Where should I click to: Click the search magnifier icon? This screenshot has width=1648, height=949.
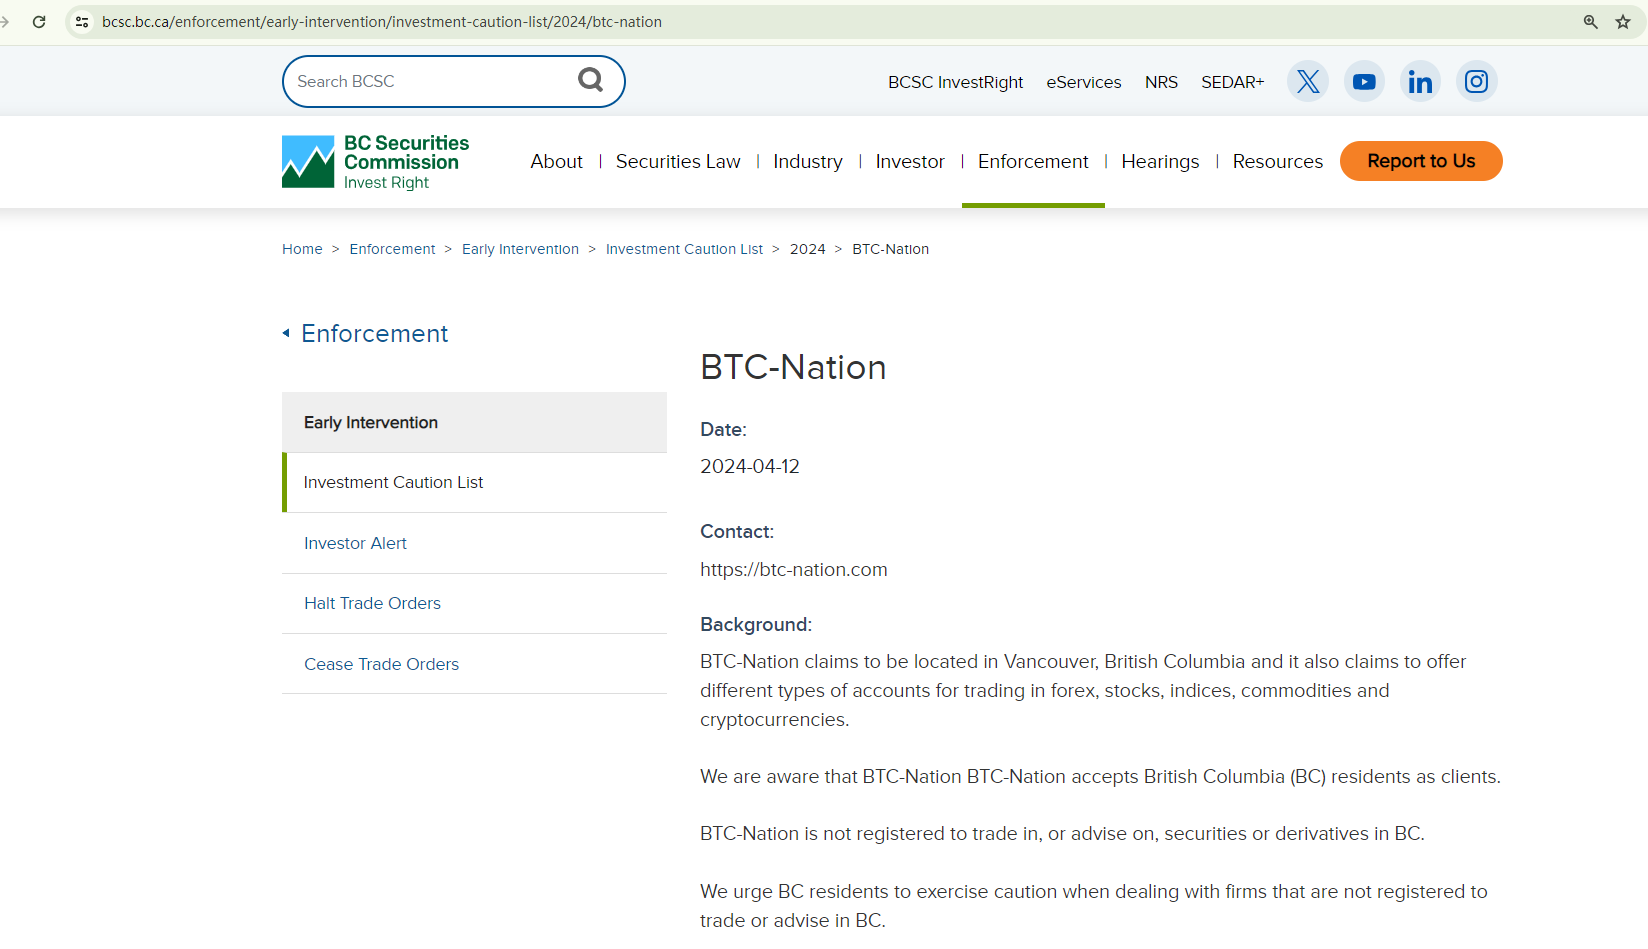coord(591,80)
